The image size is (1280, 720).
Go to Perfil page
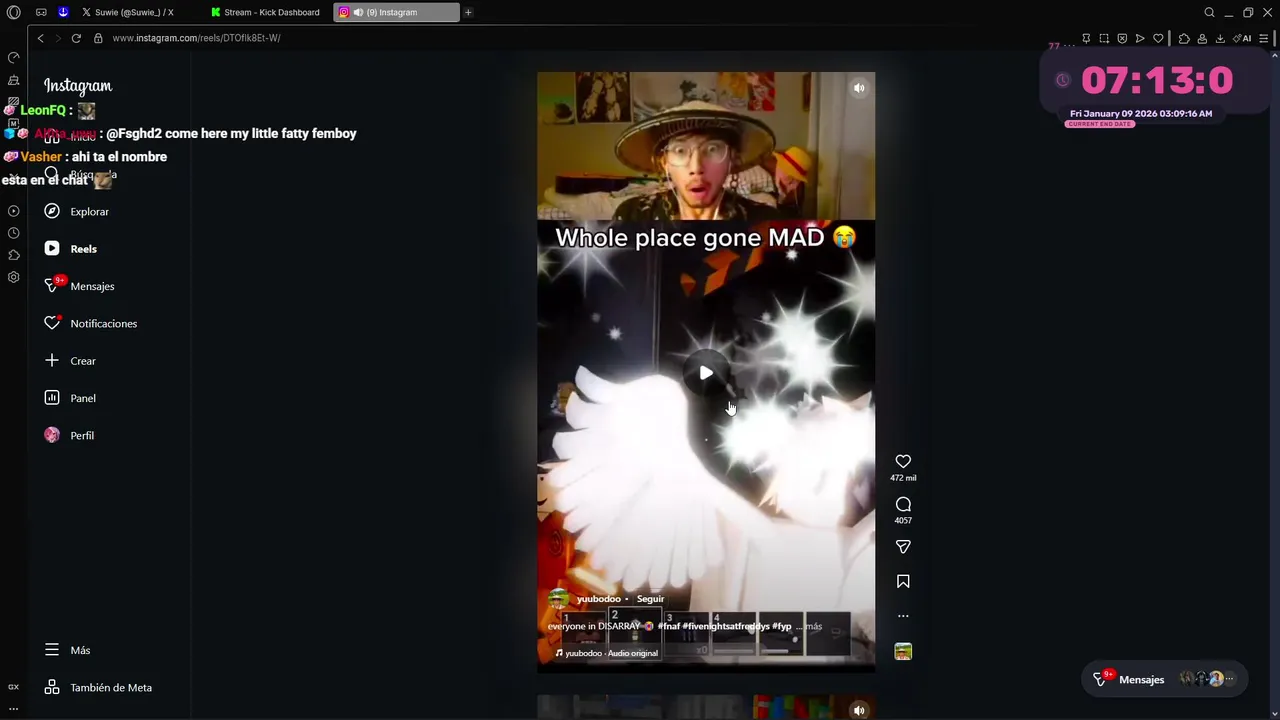coord(70,435)
